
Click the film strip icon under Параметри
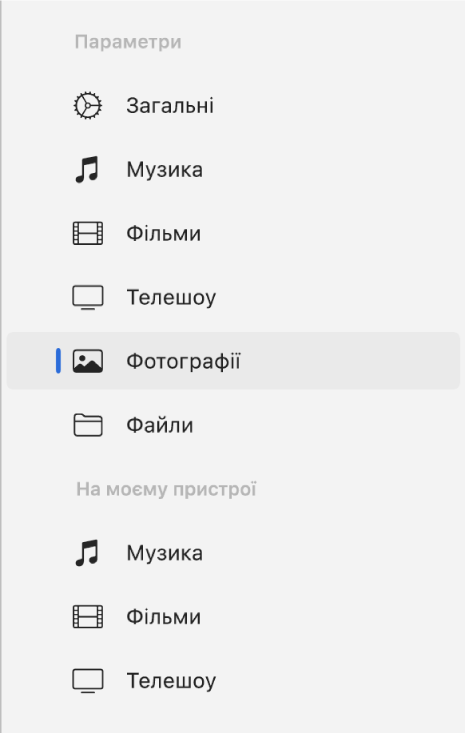[x=88, y=234]
